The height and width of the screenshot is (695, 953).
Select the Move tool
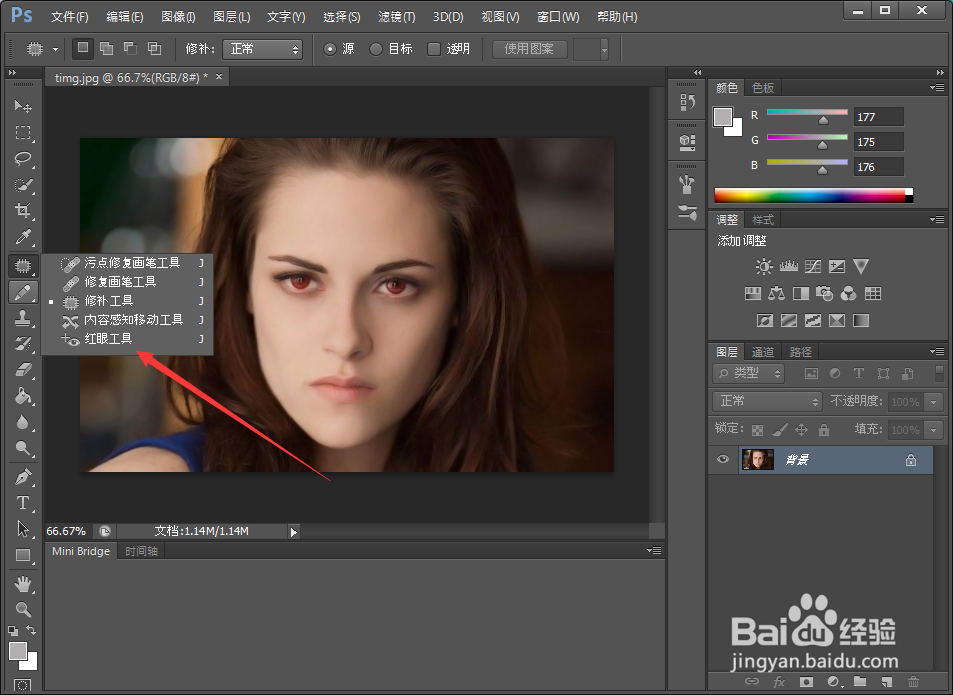(x=23, y=106)
